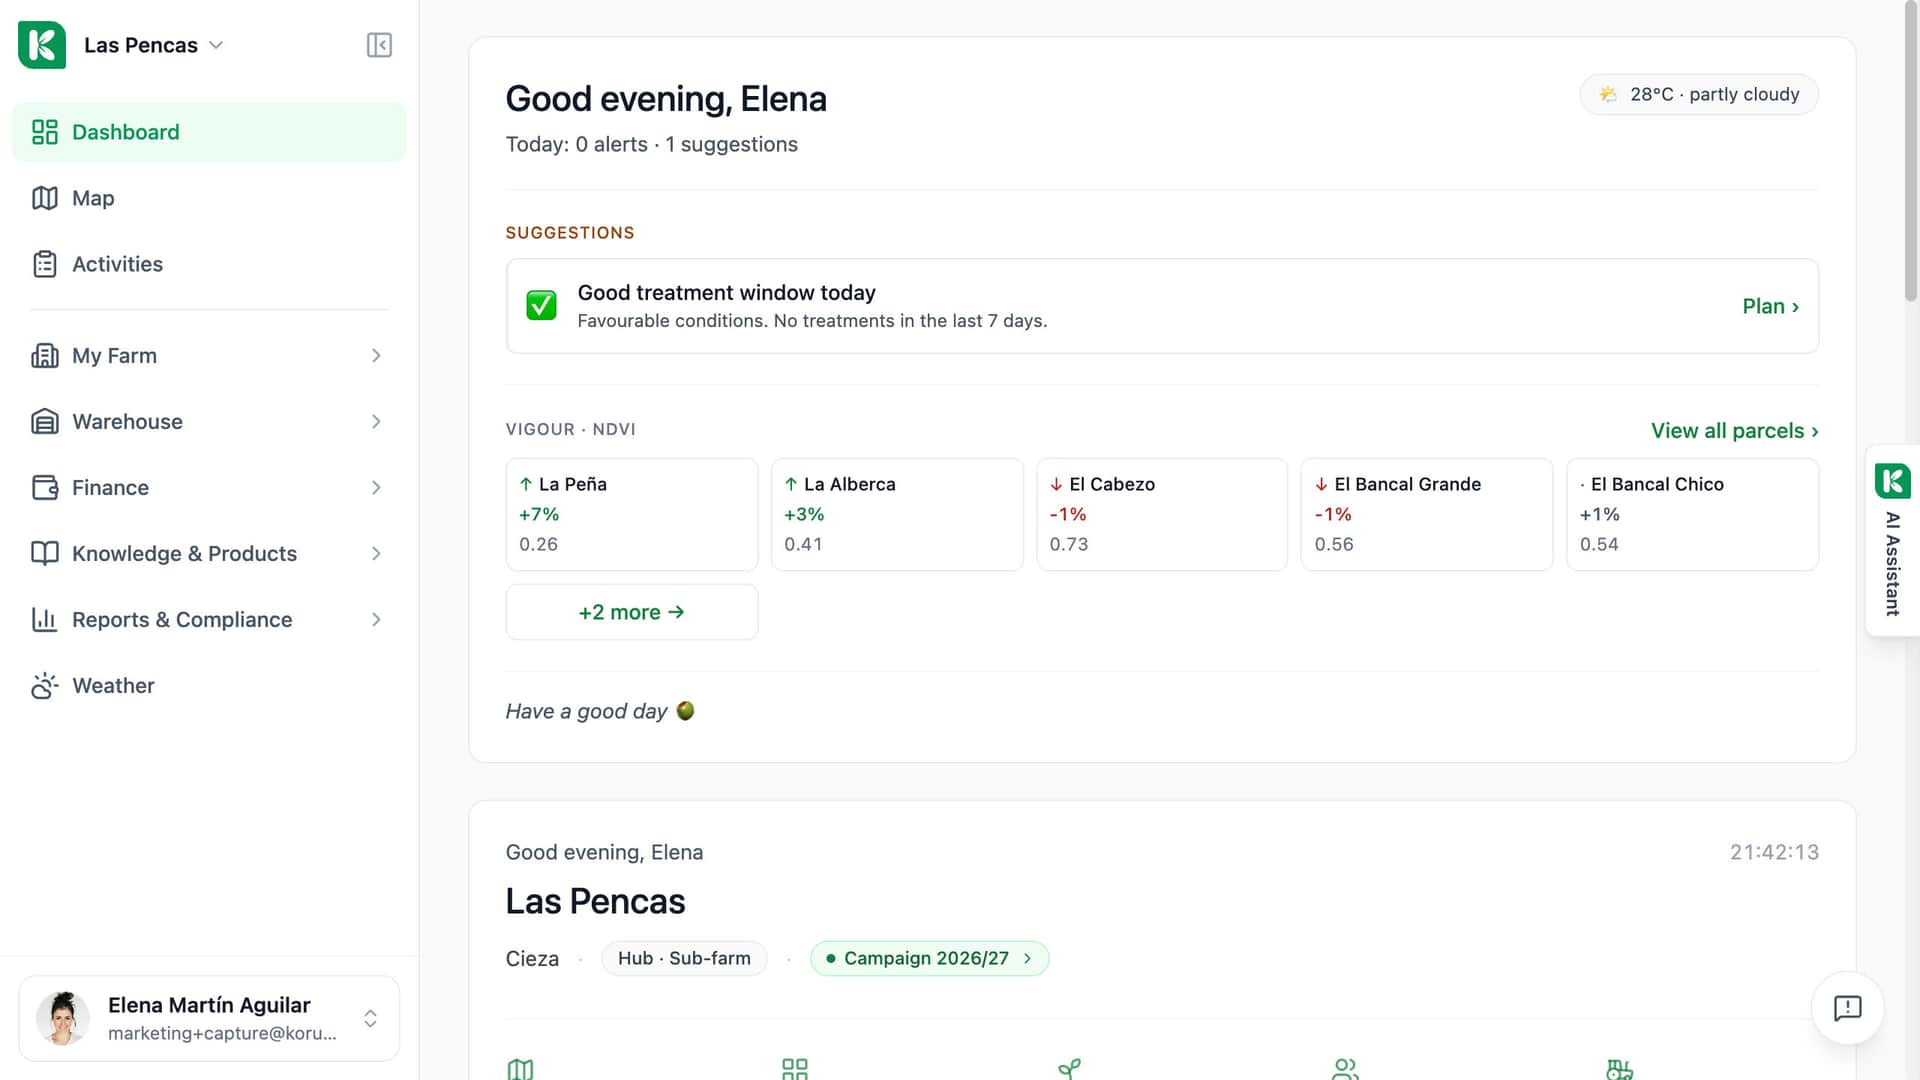This screenshot has width=1920, height=1080.
Task: Click the +2 more parcels button
Action: [x=632, y=612]
